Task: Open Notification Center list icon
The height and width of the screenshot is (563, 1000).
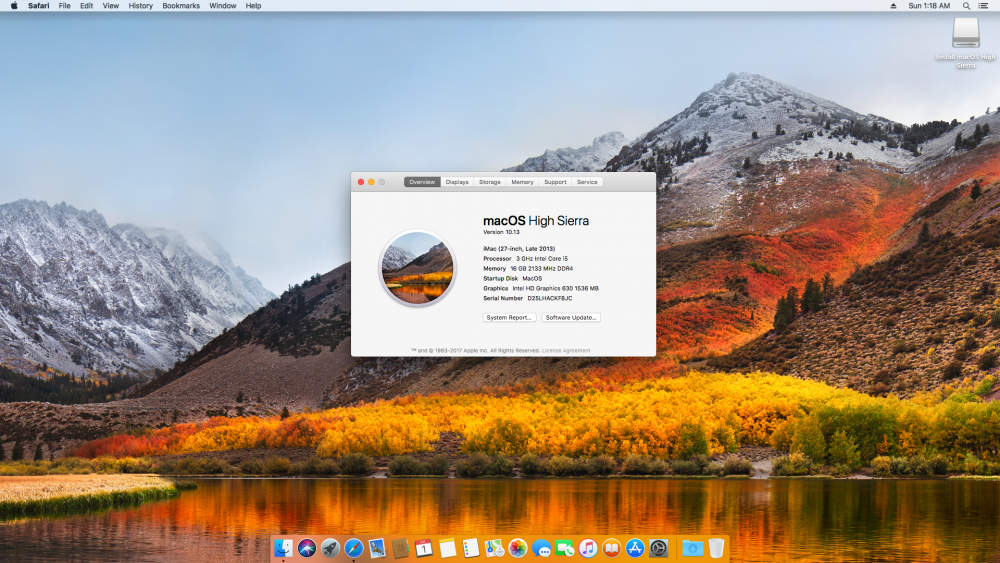Action: (x=983, y=6)
